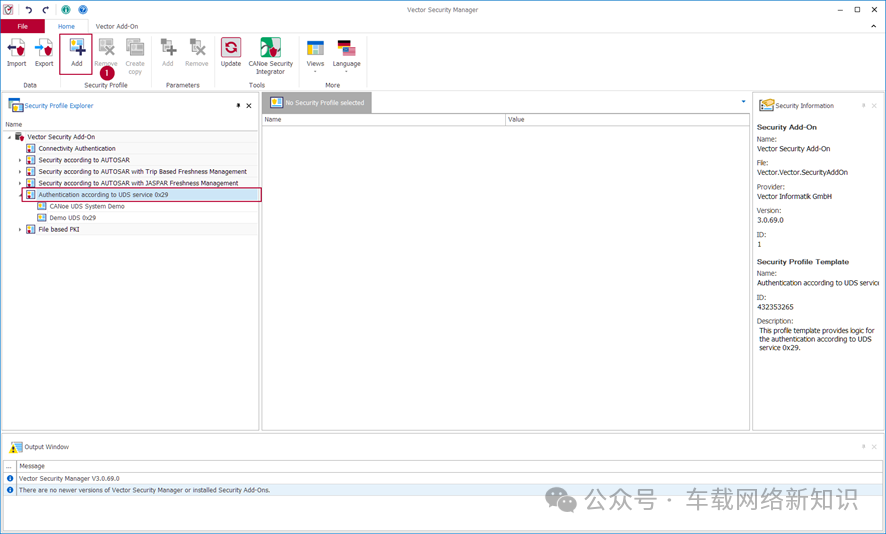The image size is (886, 534).
Task: Click the Import data icon
Action: coord(16,48)
